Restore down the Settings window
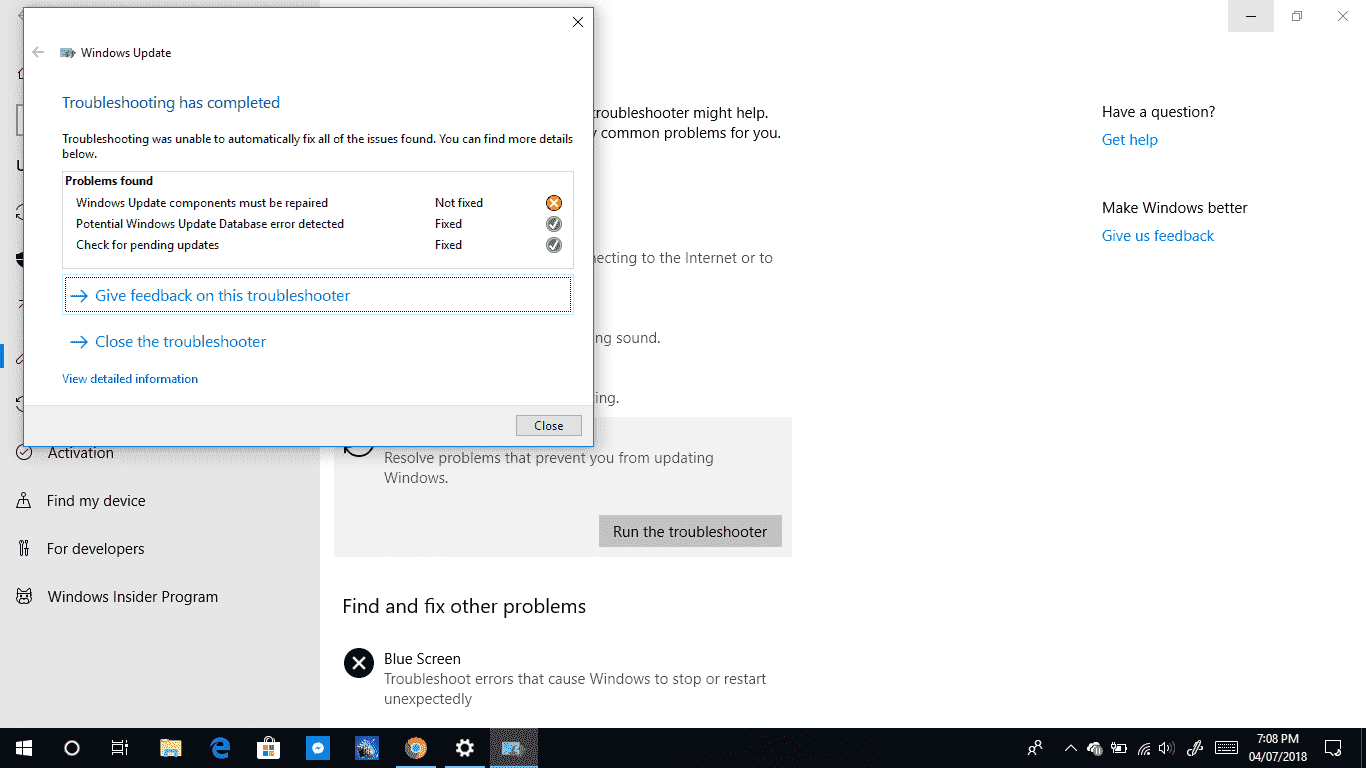The width and height of the screenshot is (1366, 768). [x=1297, y=16]
